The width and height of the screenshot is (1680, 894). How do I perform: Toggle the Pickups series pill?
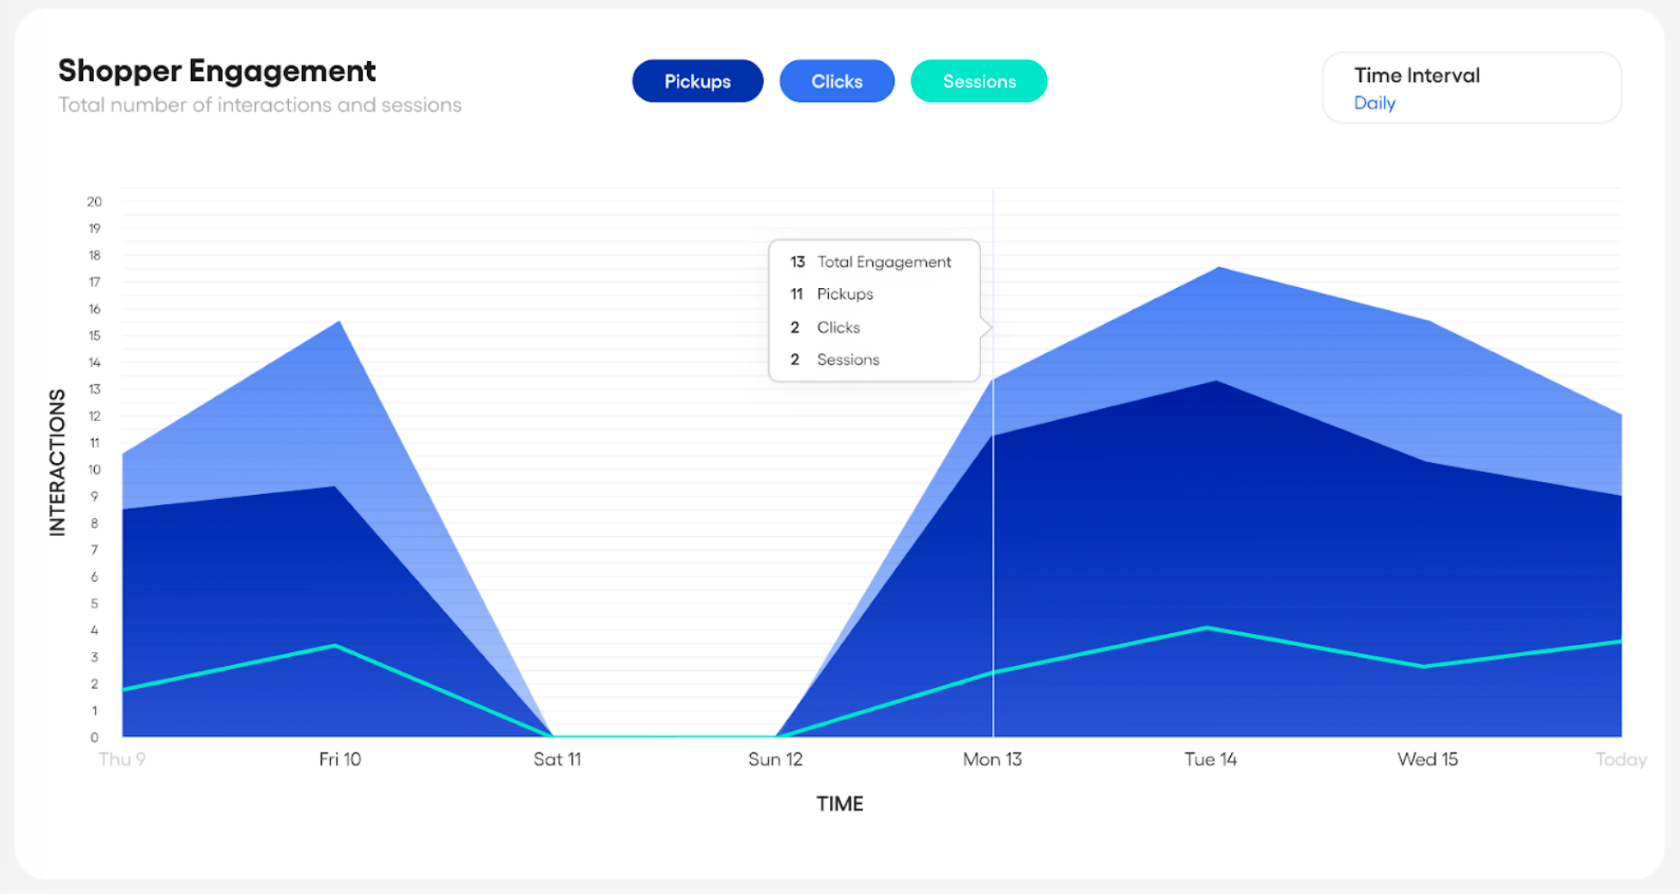697,81
